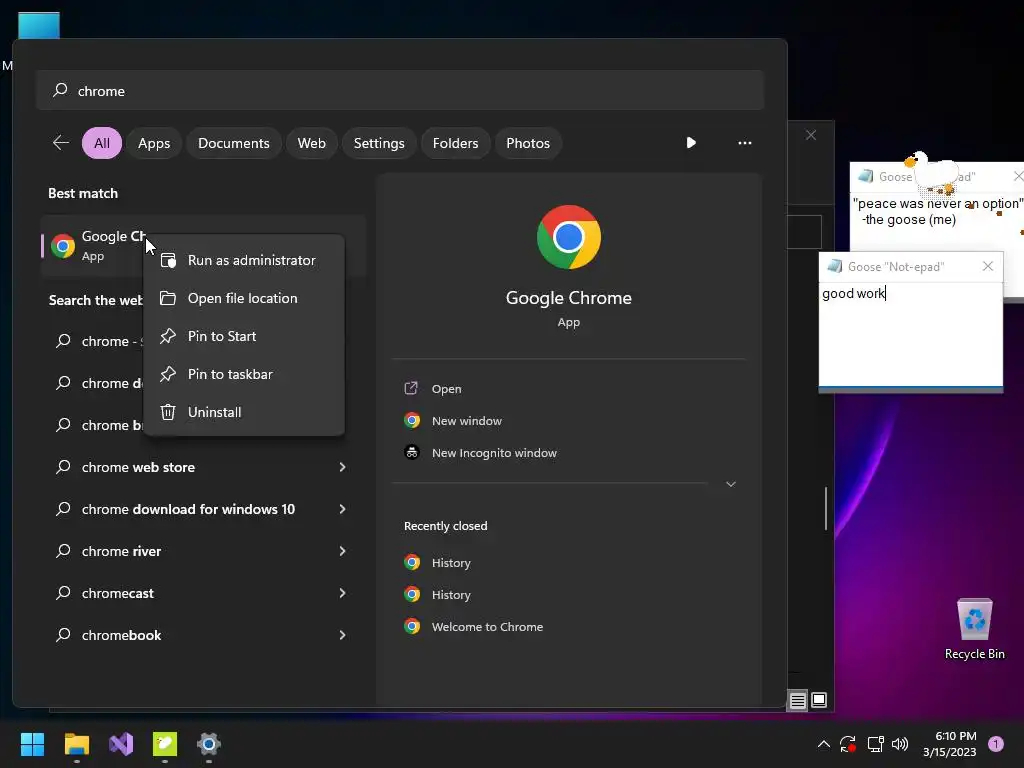Image resolution: width=1024 pixels, height=768 pixels.
Task: Open Google Chrome from the preview pane
Action: point(446,389)
